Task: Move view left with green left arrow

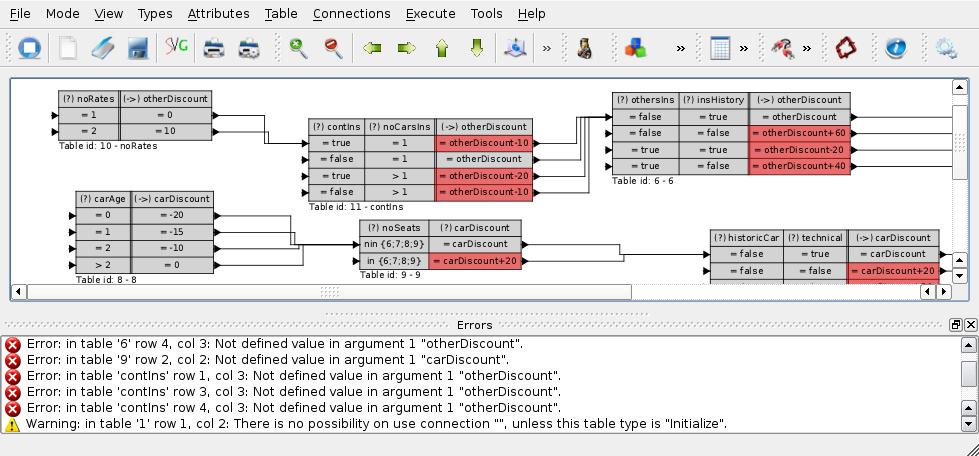Action: click(x=372, y=48)
